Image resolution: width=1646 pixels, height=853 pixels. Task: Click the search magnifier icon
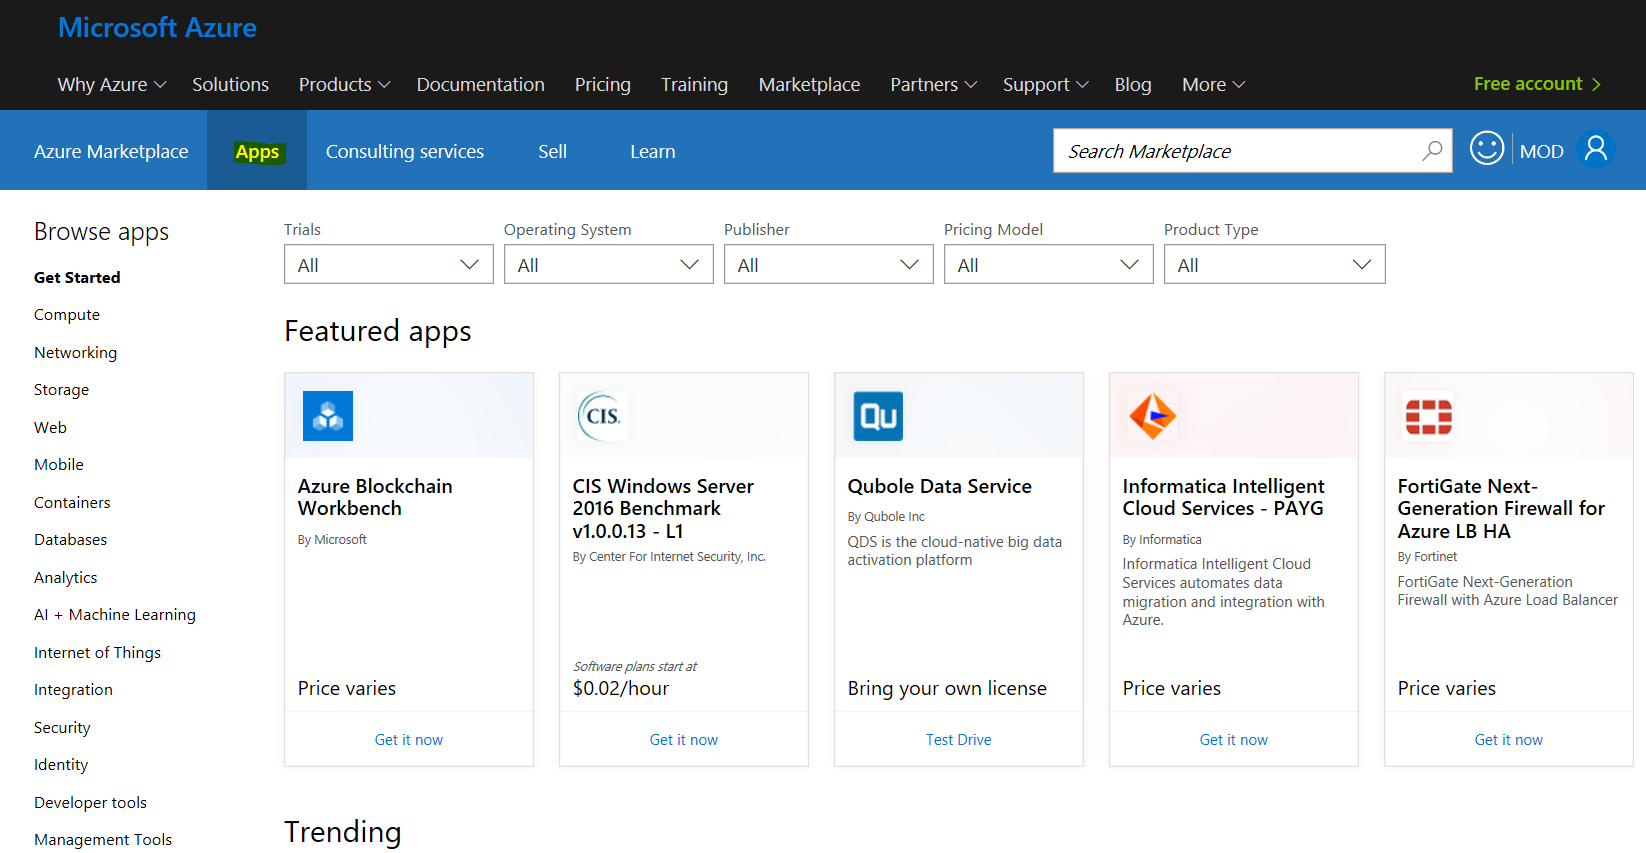1432,150
